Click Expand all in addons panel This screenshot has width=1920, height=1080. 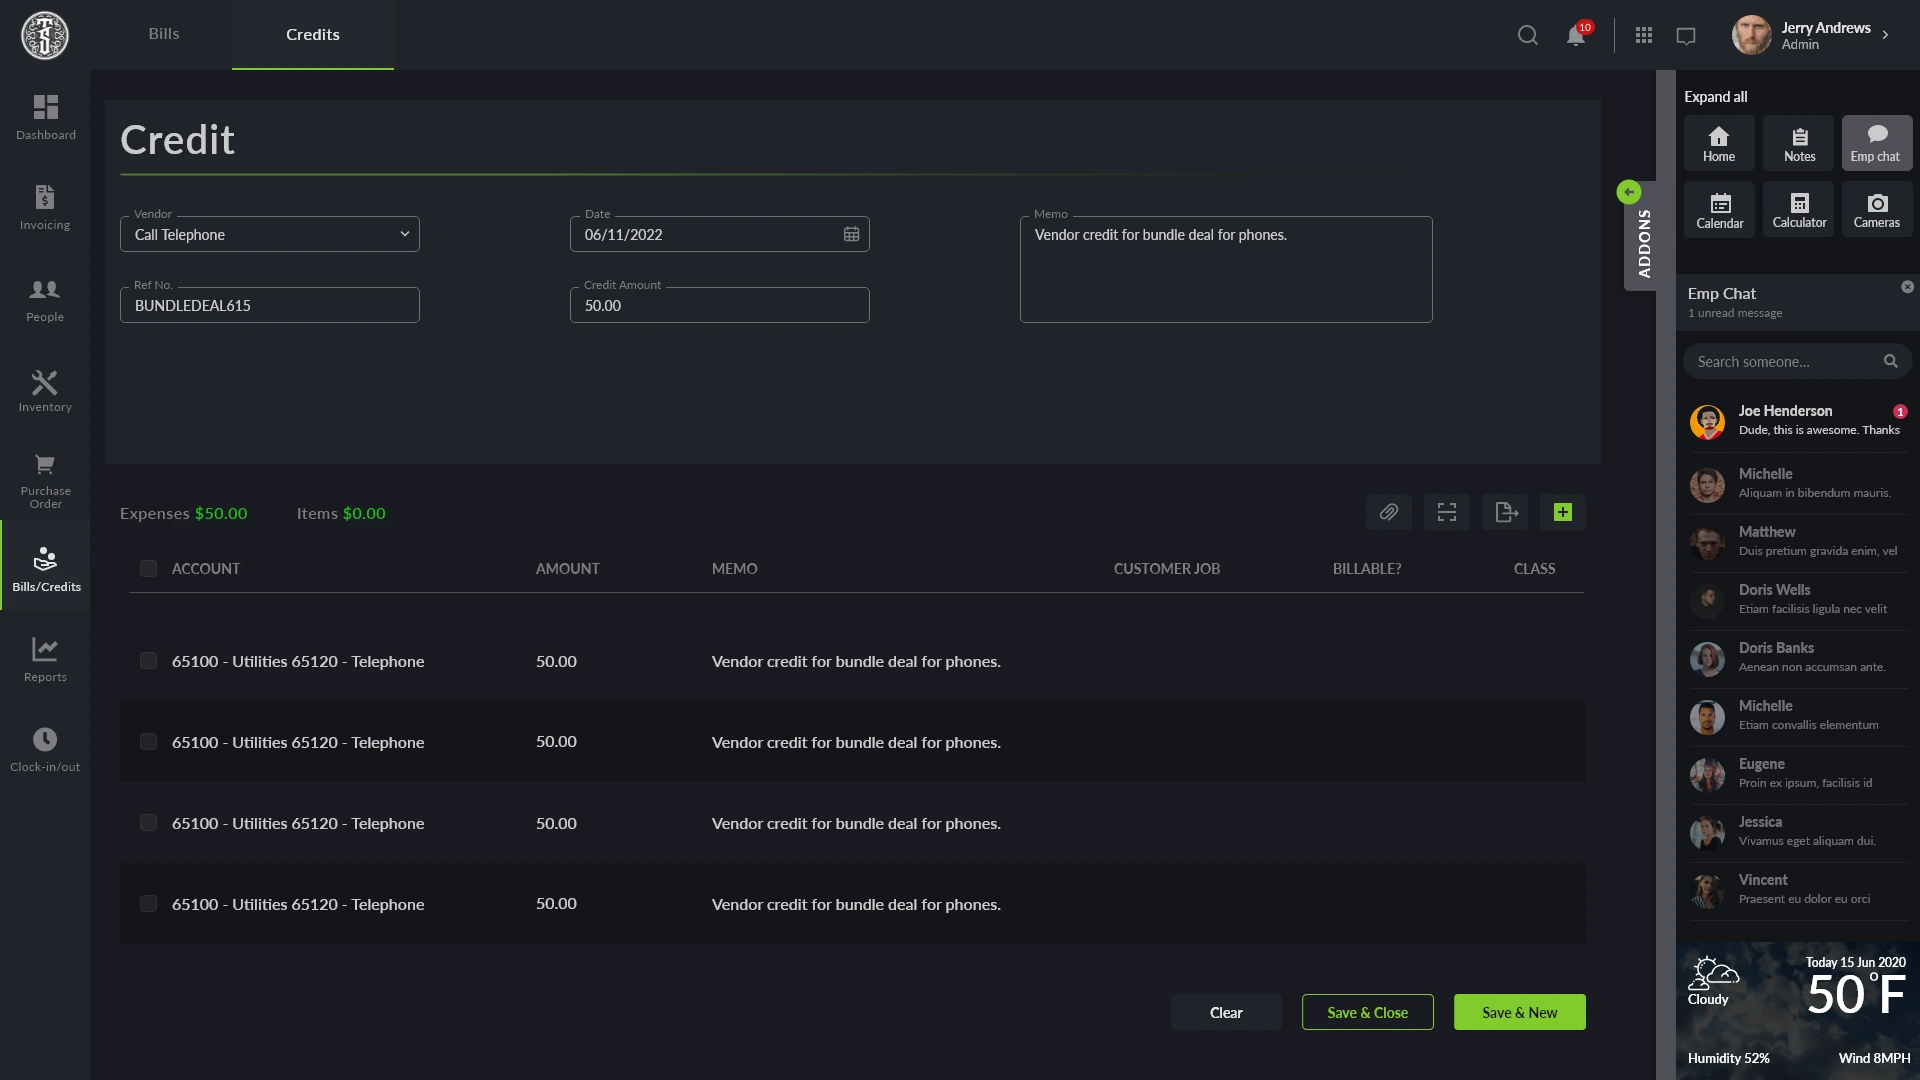click(x=1716, y=97)
